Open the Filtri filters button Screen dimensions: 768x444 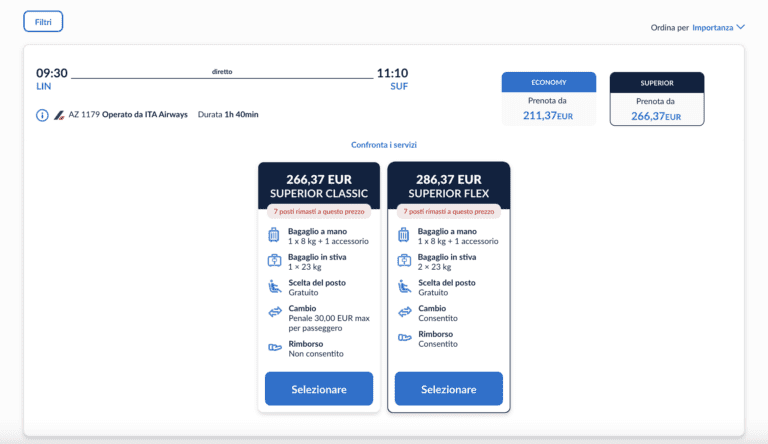pos(43,21)
